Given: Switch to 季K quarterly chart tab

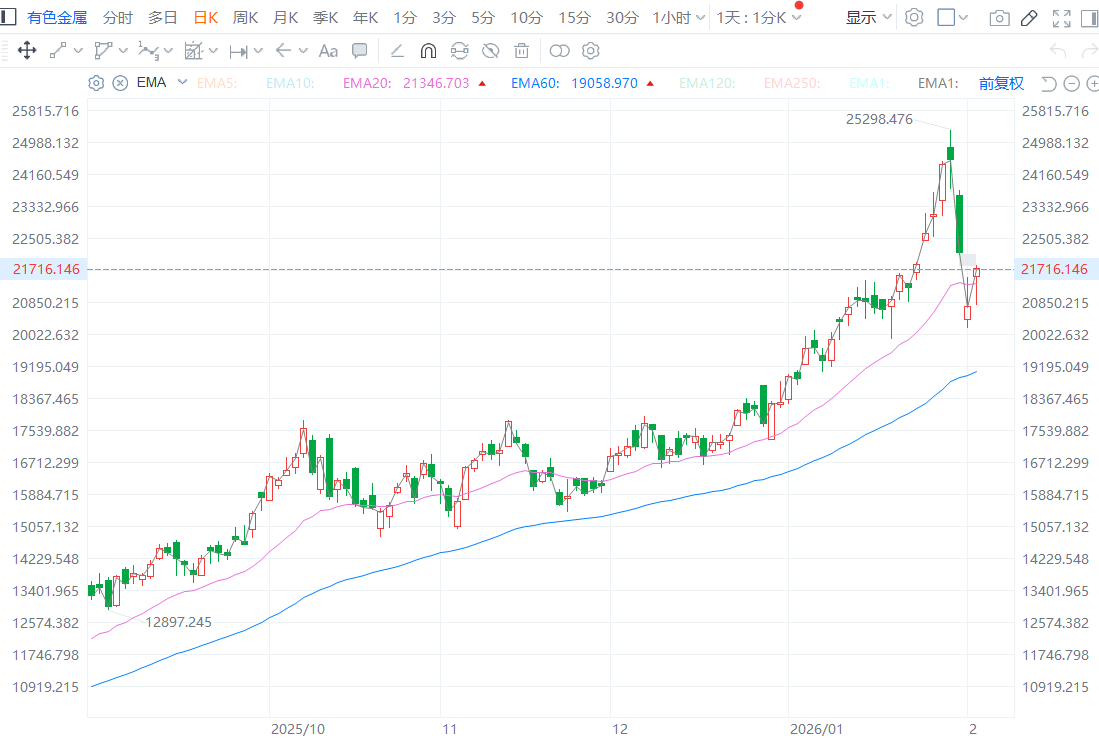Looking at the screenshot, I should (325, 18).
